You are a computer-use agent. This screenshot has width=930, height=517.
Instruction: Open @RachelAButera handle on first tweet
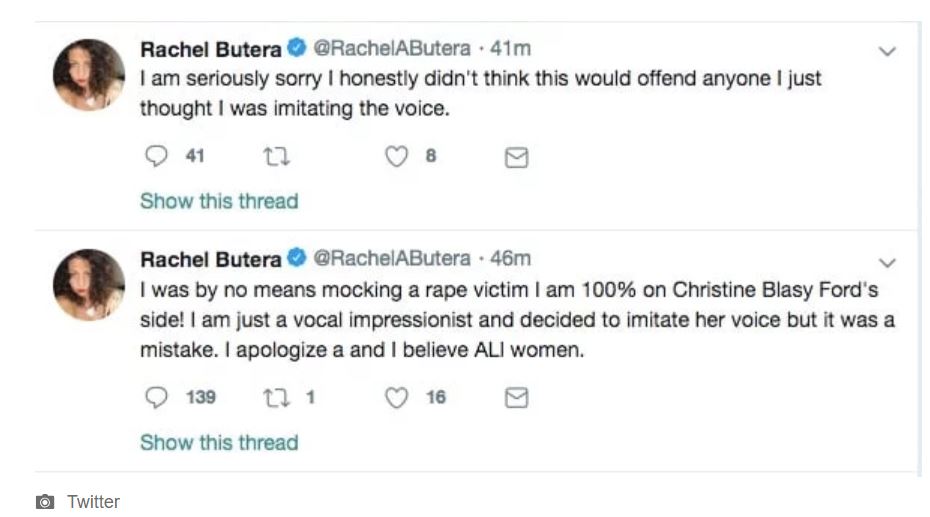point(391,48)
